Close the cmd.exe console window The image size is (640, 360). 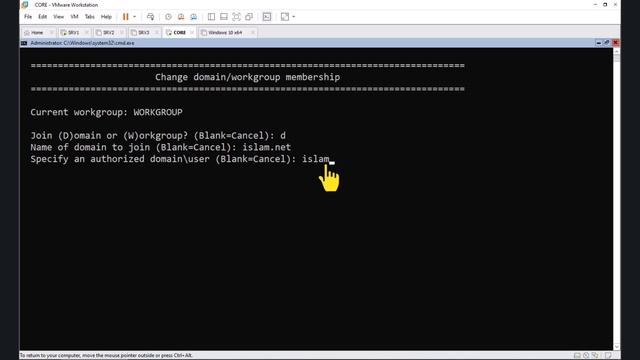[x=616, y=43]
